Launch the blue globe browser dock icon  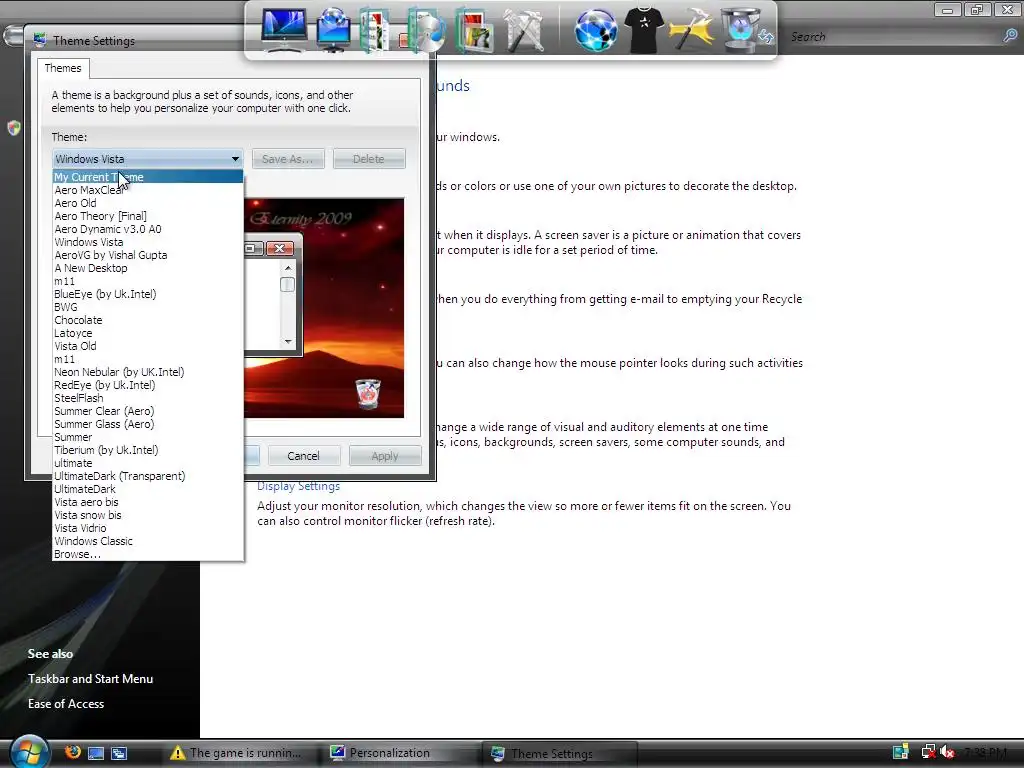(x=595, y=30)
